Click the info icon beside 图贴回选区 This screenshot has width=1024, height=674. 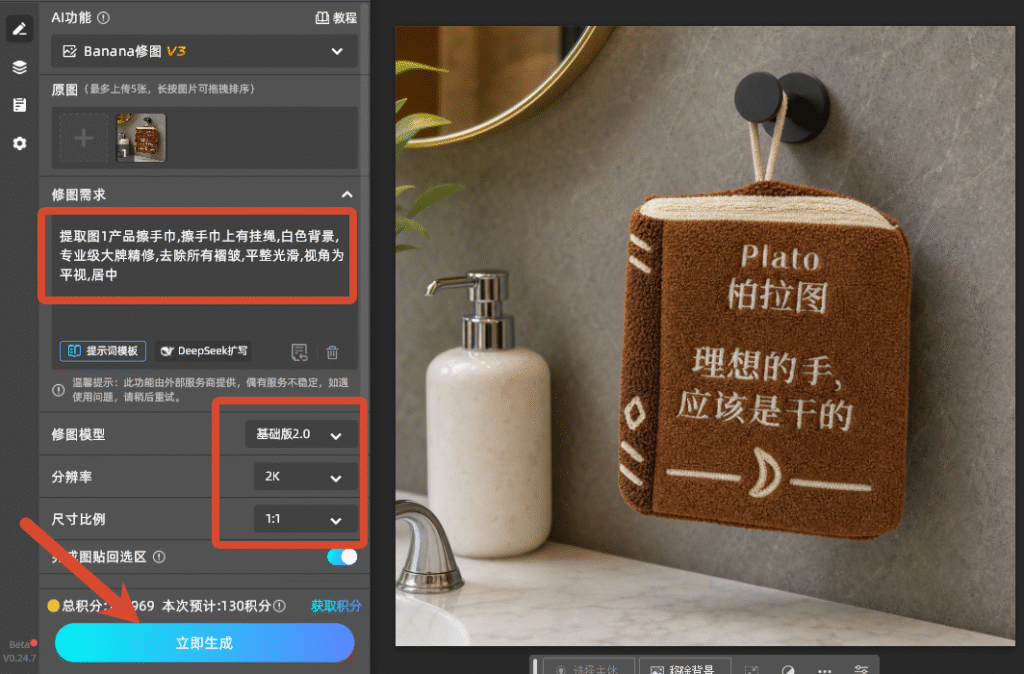159,556
